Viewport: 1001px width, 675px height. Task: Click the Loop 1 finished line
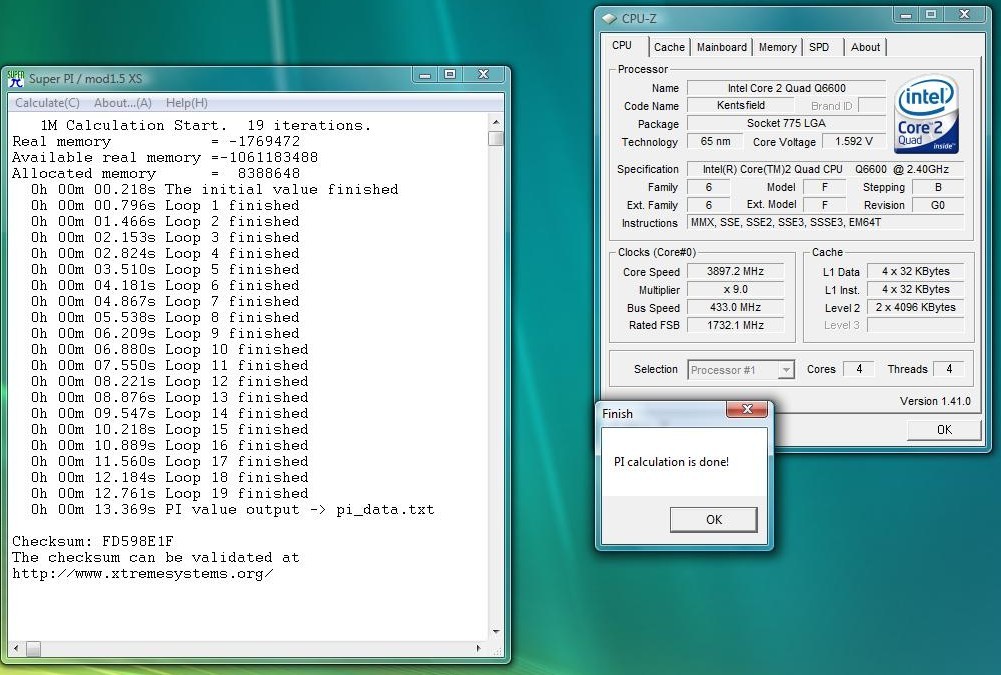(x=165, y=206)
